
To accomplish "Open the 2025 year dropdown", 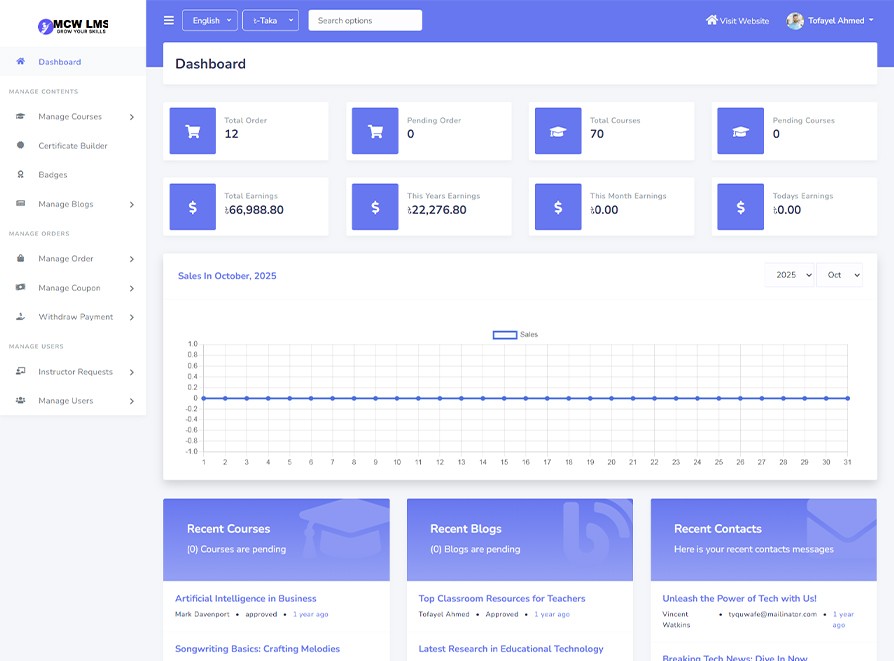I will click(x=790, y=275).
